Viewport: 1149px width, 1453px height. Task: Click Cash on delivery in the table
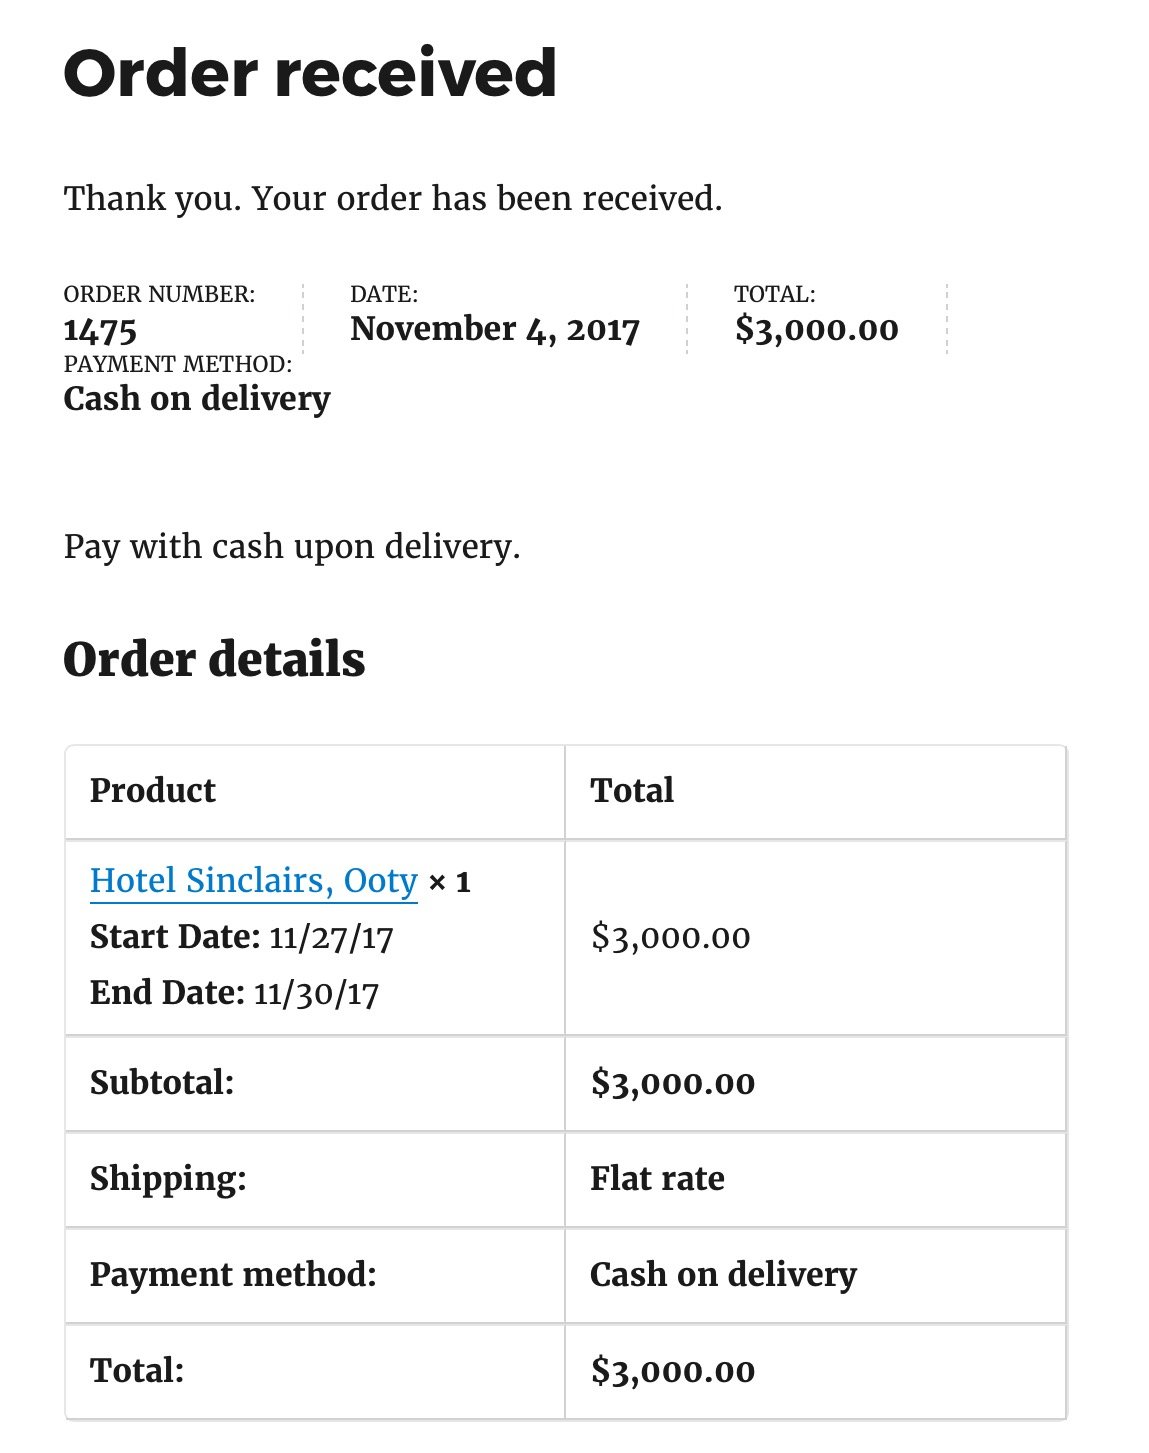click(724, 1274)
